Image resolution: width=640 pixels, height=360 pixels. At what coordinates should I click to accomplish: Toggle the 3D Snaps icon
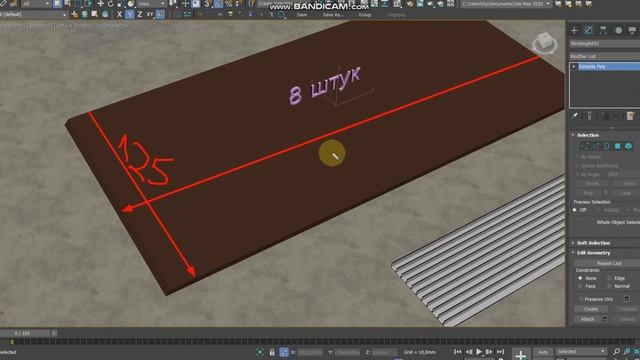208,4
